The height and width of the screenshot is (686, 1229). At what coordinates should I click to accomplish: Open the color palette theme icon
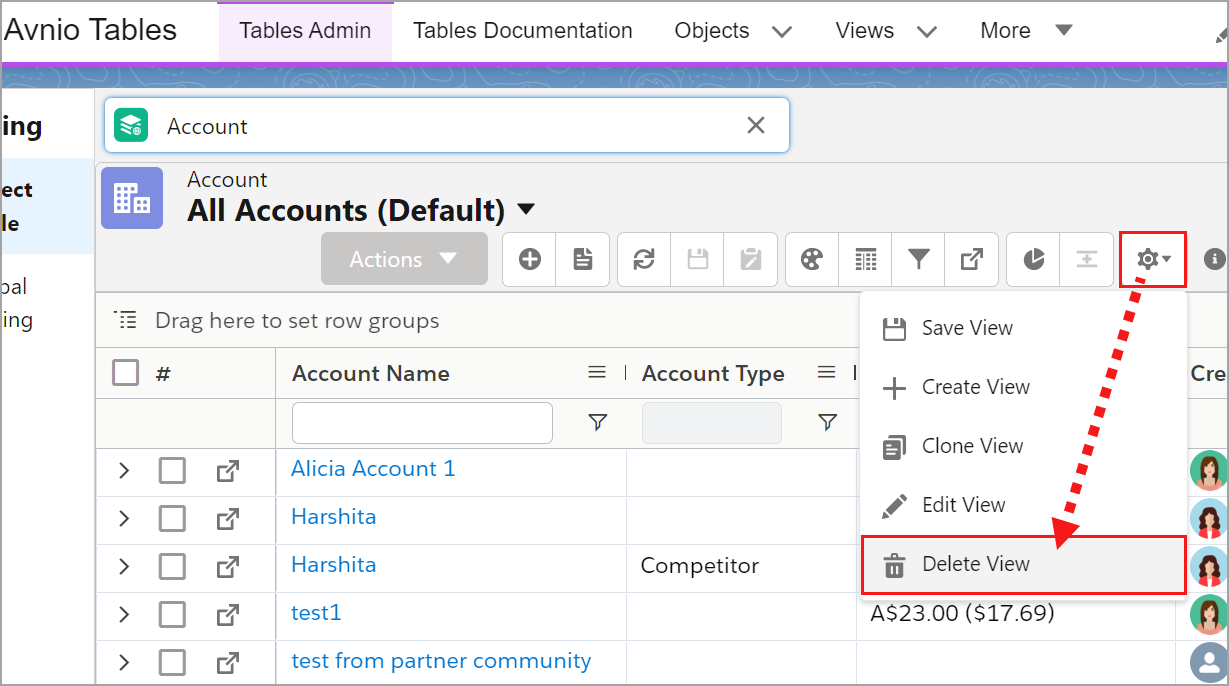coord(812,259)
